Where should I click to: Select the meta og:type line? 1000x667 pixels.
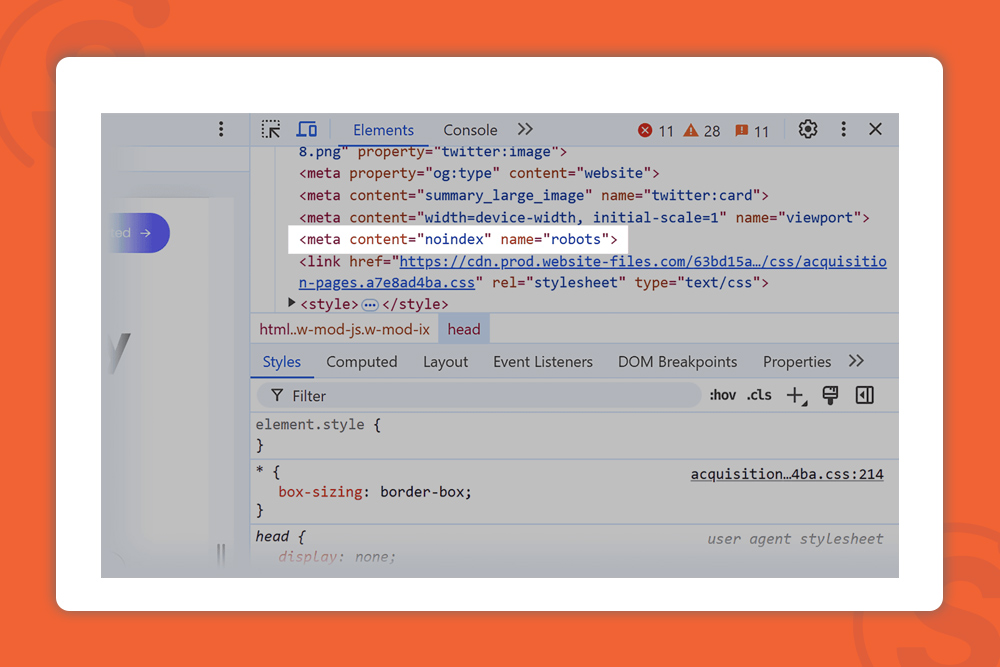pos(479,173)
